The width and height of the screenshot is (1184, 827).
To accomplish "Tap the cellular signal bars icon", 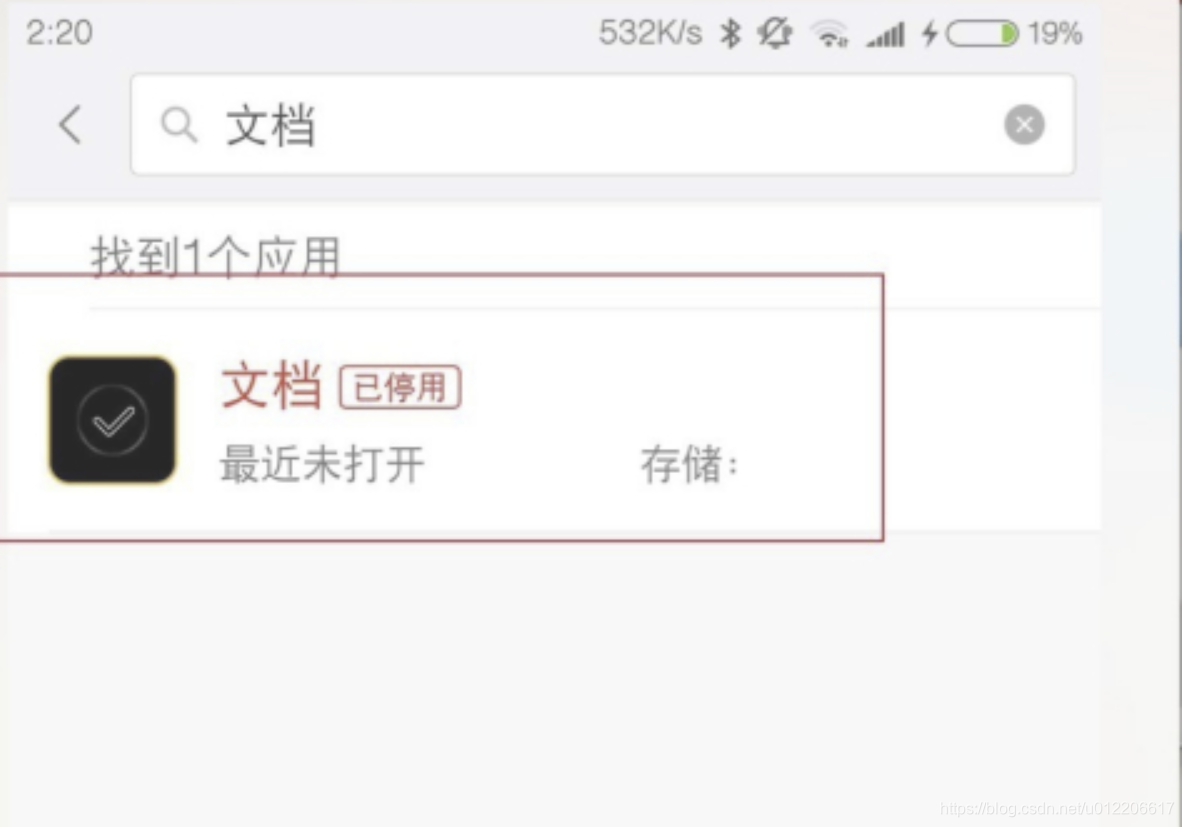I will 885,35.
